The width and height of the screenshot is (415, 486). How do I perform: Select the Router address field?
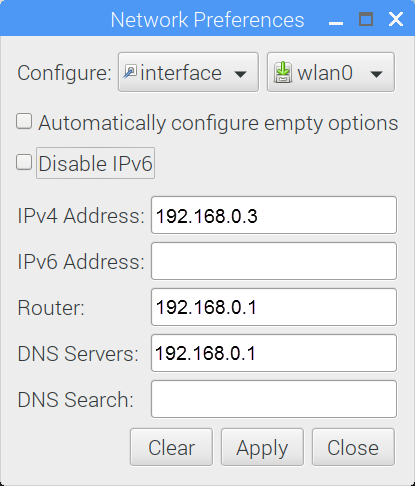tap(274, 307)
